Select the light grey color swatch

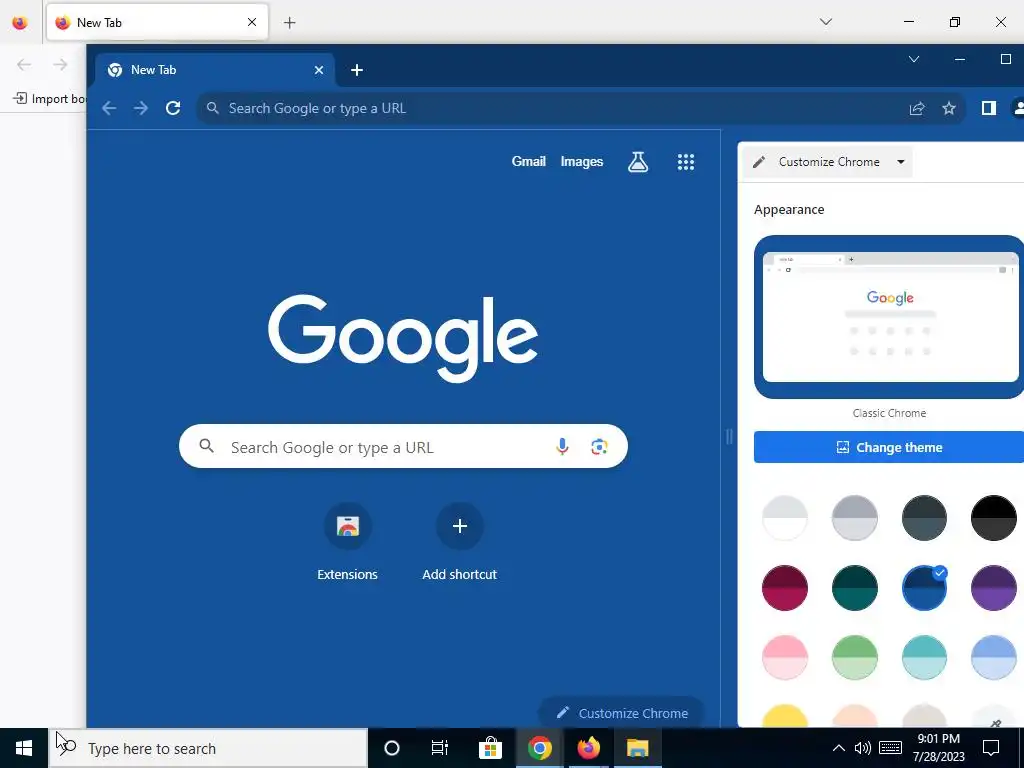[855, 518]
